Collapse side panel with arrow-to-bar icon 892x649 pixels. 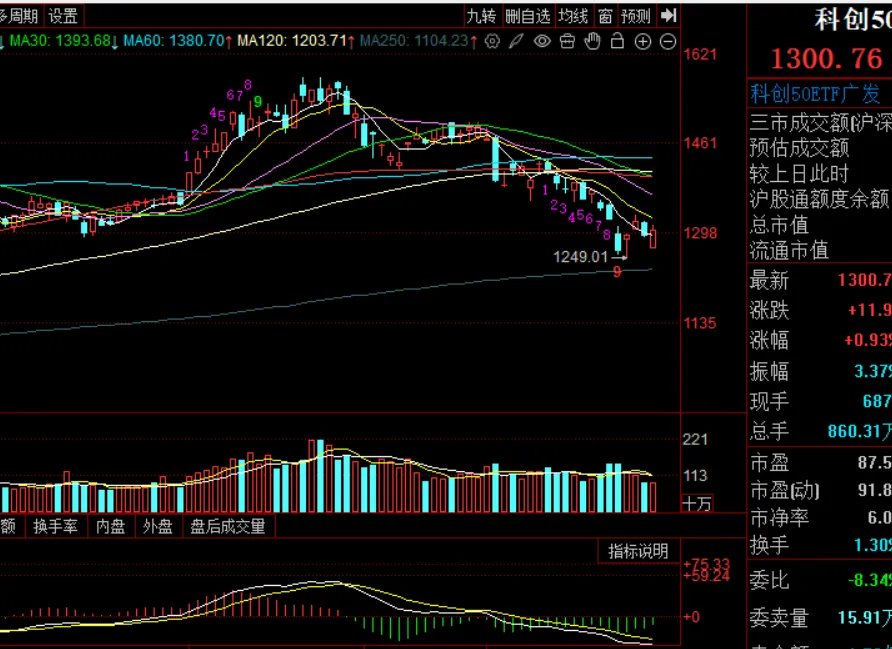(668, 16)
